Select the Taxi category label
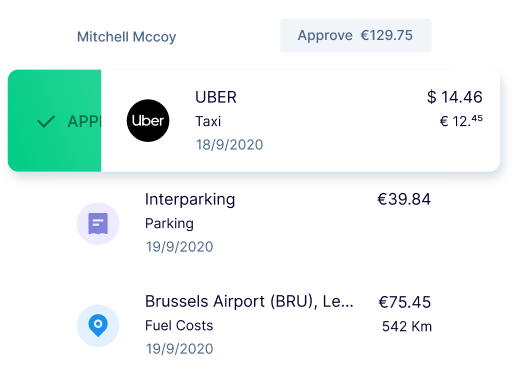The width and height of the screenshot is (514, 375). coord(208,121)
